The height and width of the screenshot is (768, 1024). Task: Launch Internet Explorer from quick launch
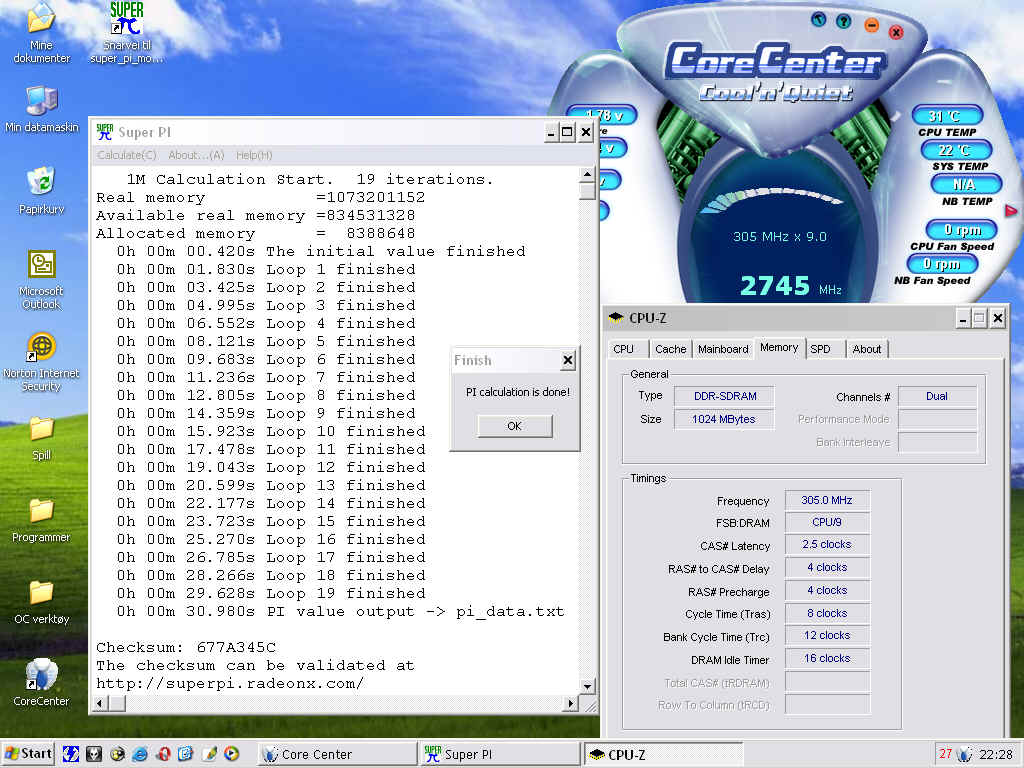(x=140, y=754)
